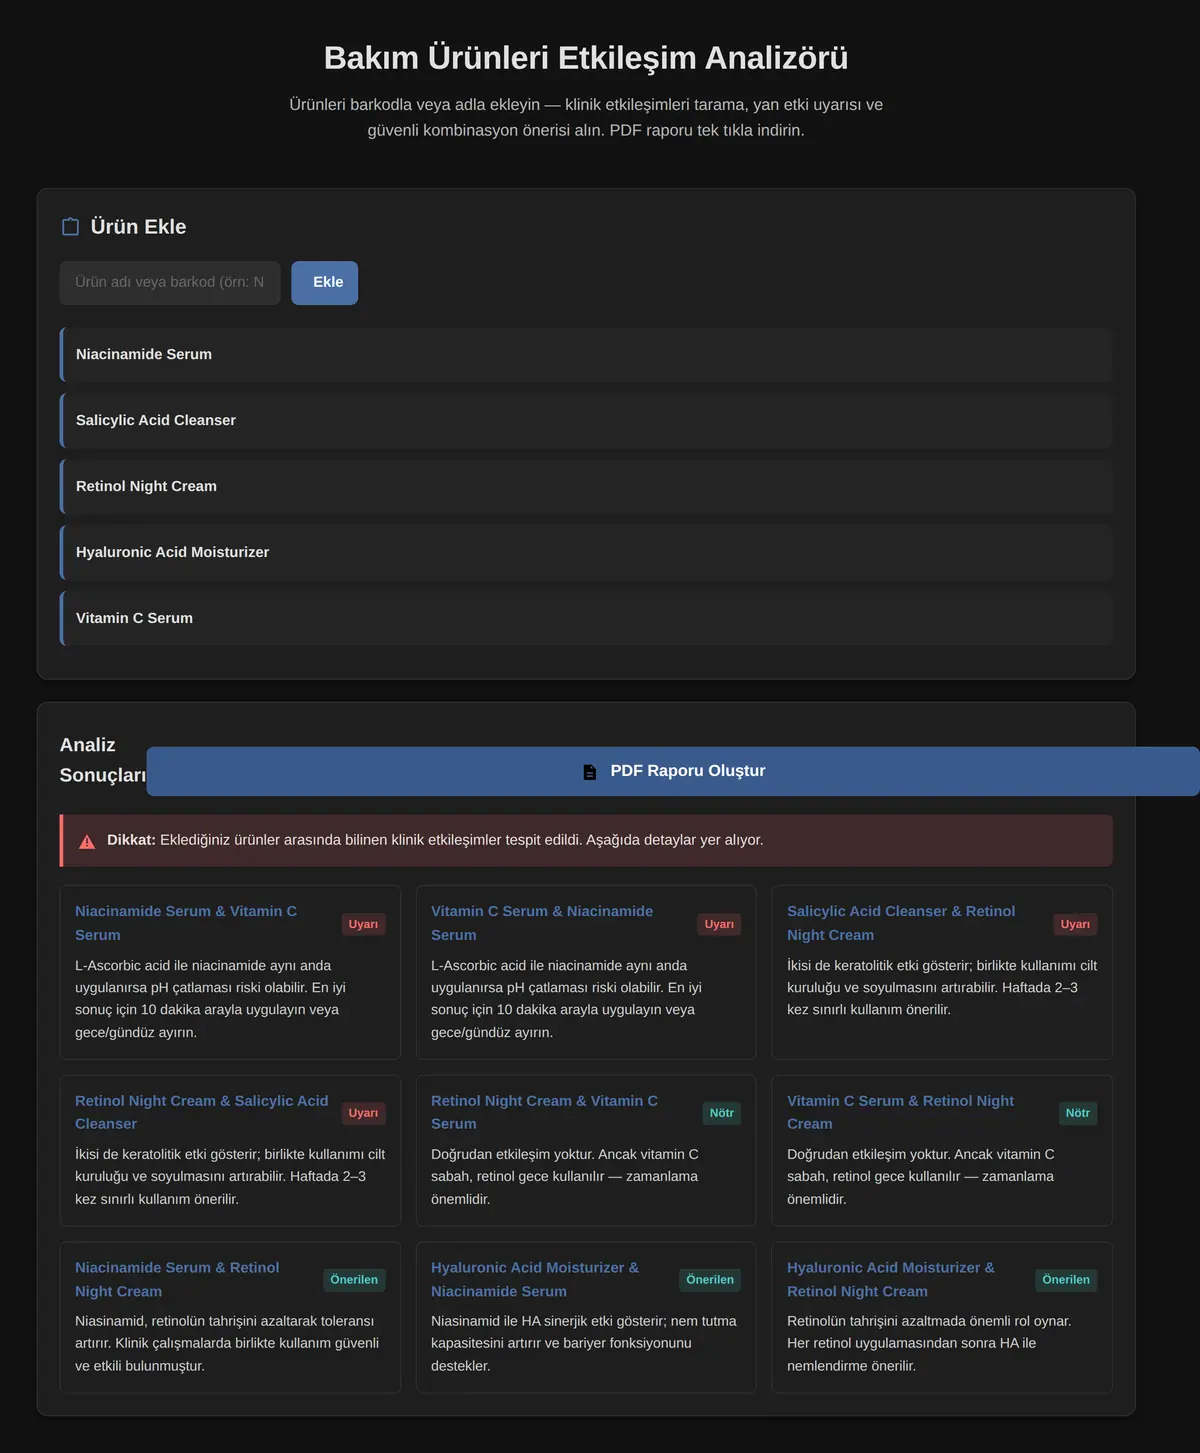Open Niacinamide Serum & Retinol Night Cream title
This screenshot has width=1200, height=1453.
click(177, 1279)
